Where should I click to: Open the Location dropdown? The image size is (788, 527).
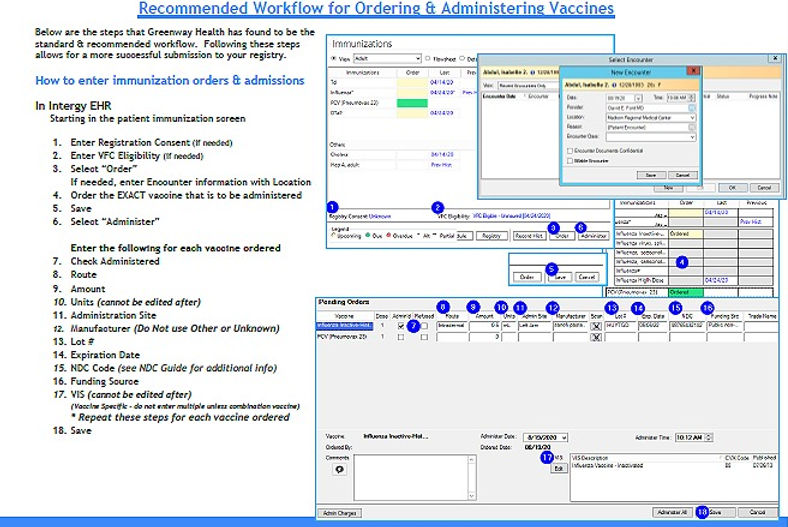coord(651,118)
